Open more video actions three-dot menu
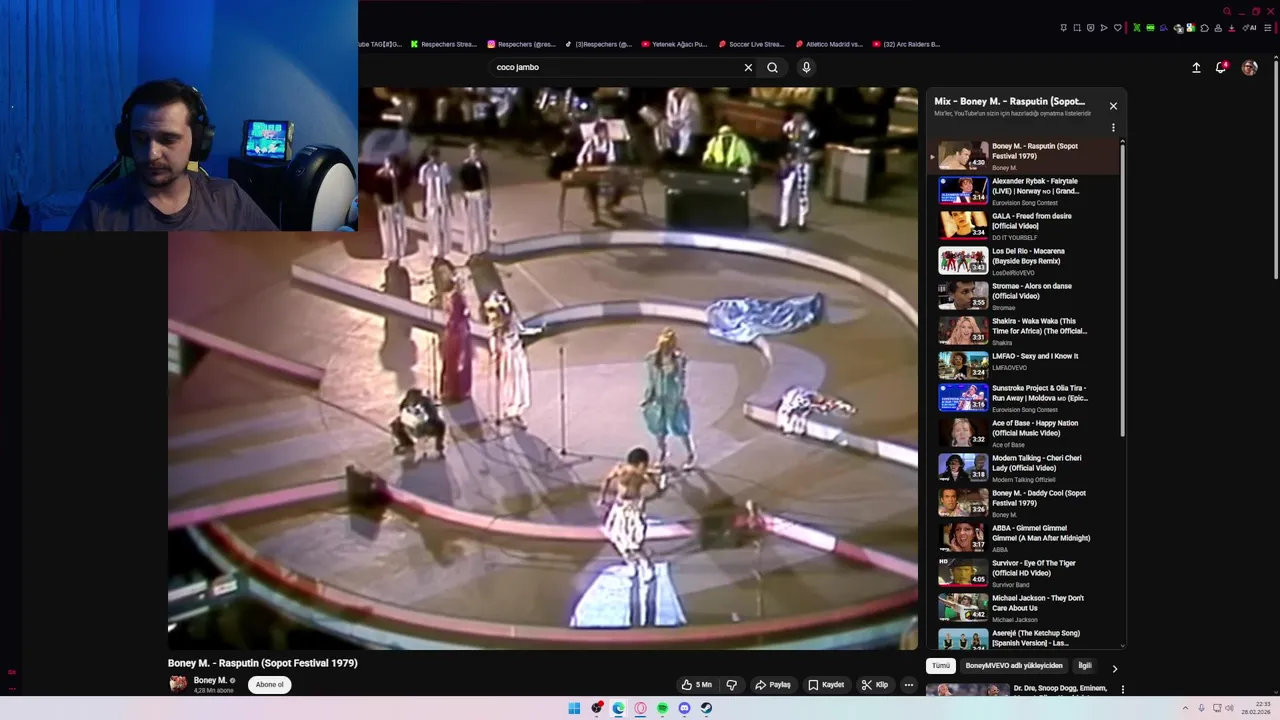 point(908,685)
